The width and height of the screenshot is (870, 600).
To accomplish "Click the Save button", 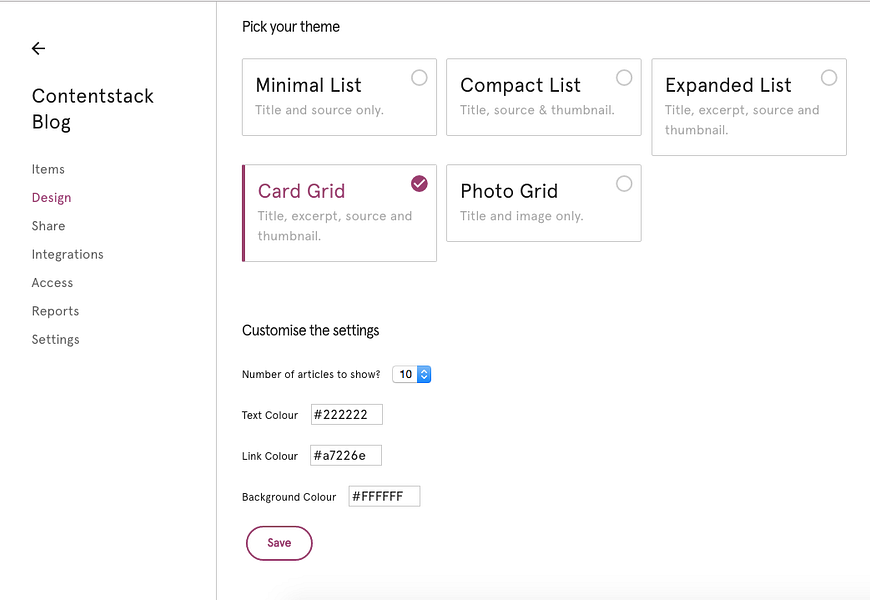I will coord(279,543).
